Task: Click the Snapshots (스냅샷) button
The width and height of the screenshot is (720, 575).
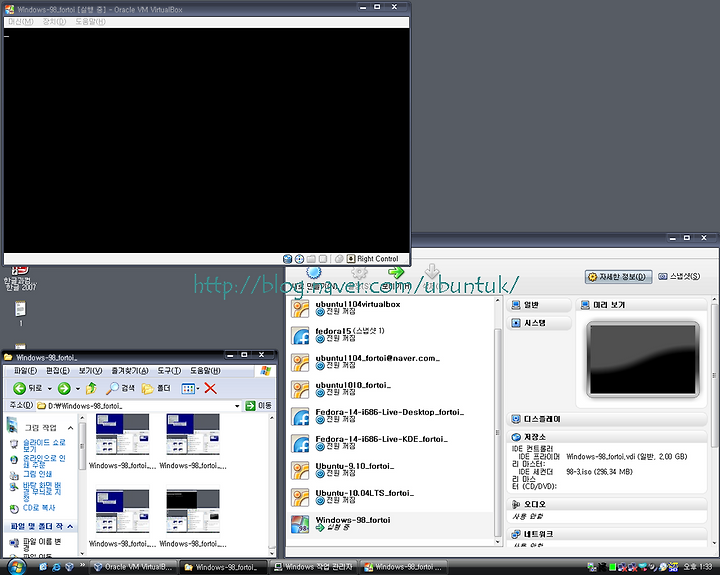Action: pyautogui.click(x=679, y=276)
